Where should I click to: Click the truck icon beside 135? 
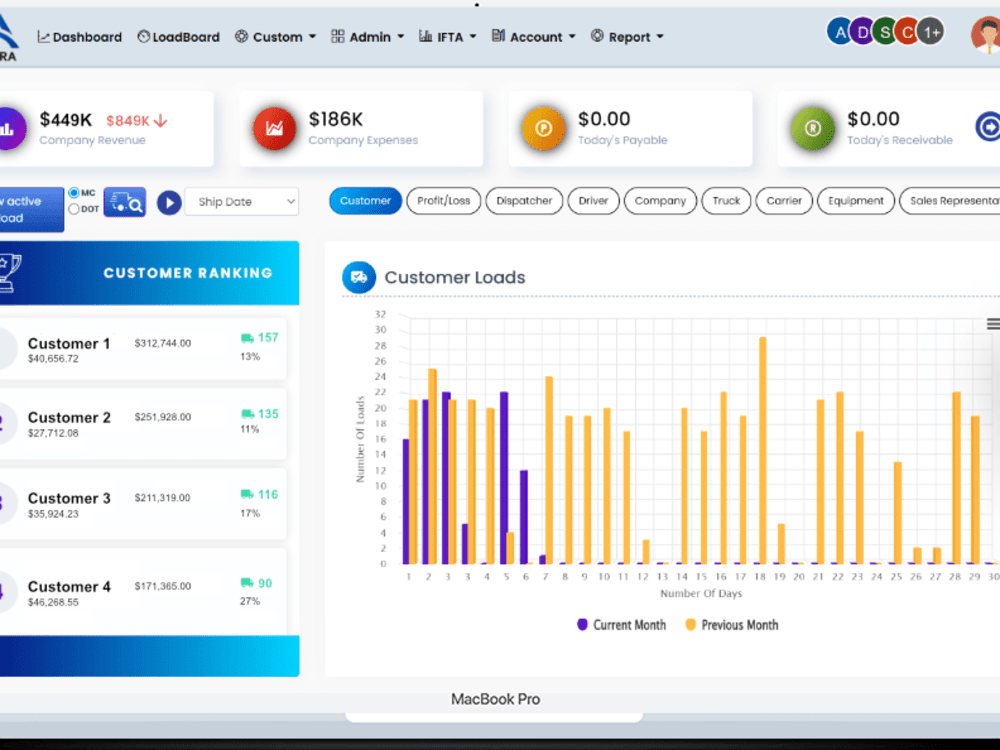pyautogui.click(x=247, y=414)
